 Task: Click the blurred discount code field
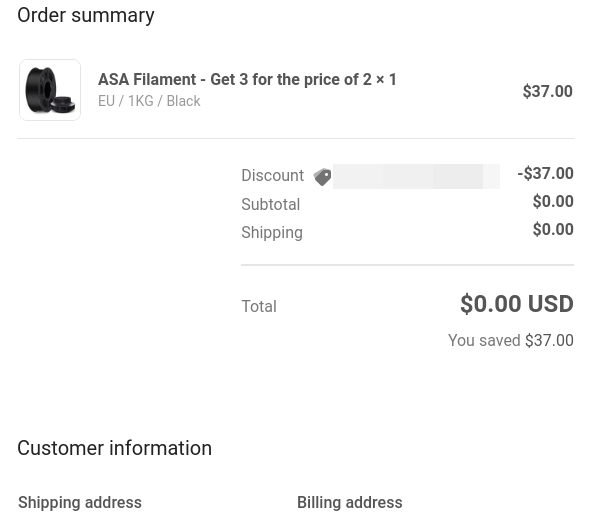pyautogui.click(x=416, y=176)
